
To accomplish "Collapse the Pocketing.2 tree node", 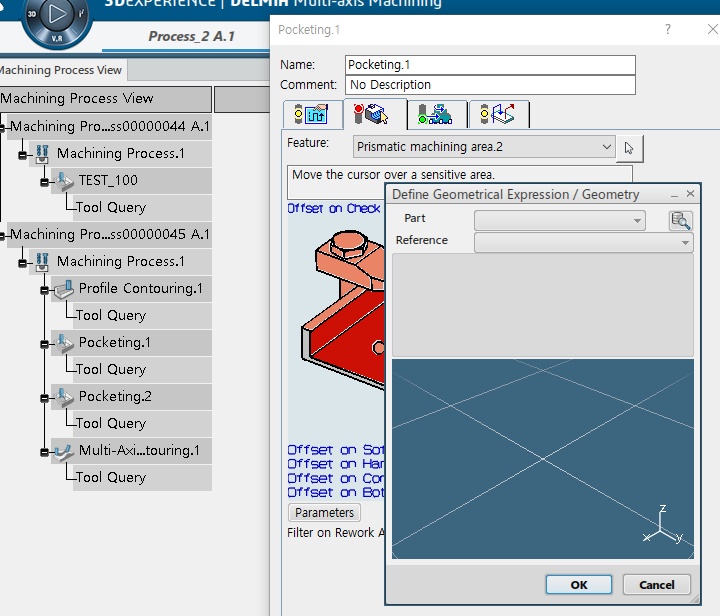I will 45,398.
